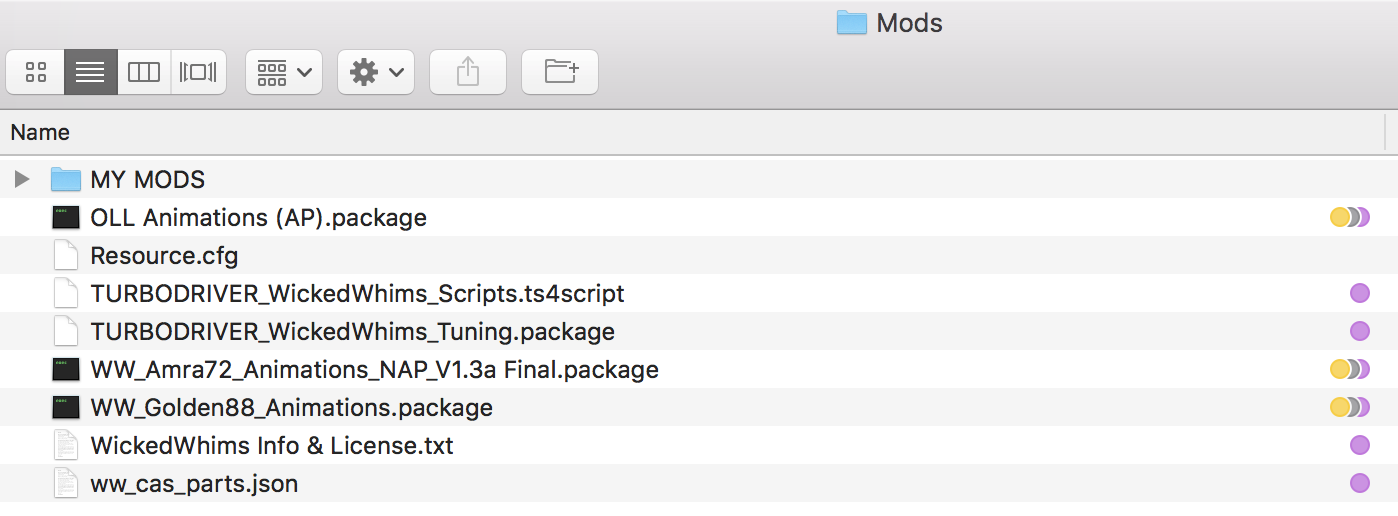Create a new folder with toolbar icon
Image resolution: width=1398 pixels, height=516 pixels.
[x=560, y=72]
